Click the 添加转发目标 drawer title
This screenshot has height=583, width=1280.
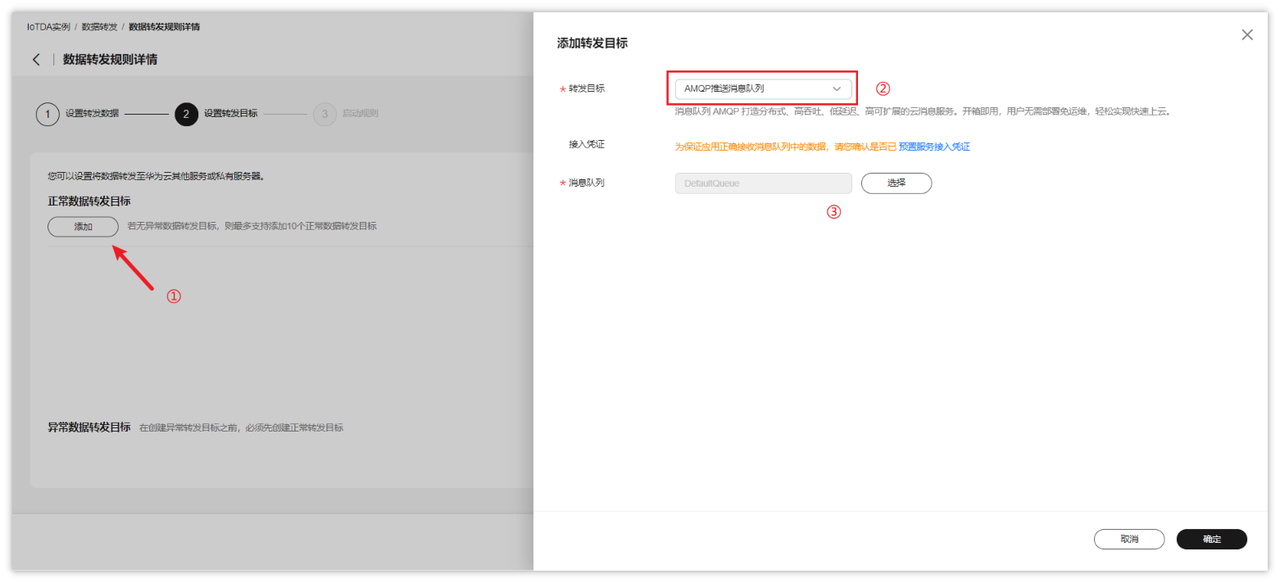tap(592, 43)
